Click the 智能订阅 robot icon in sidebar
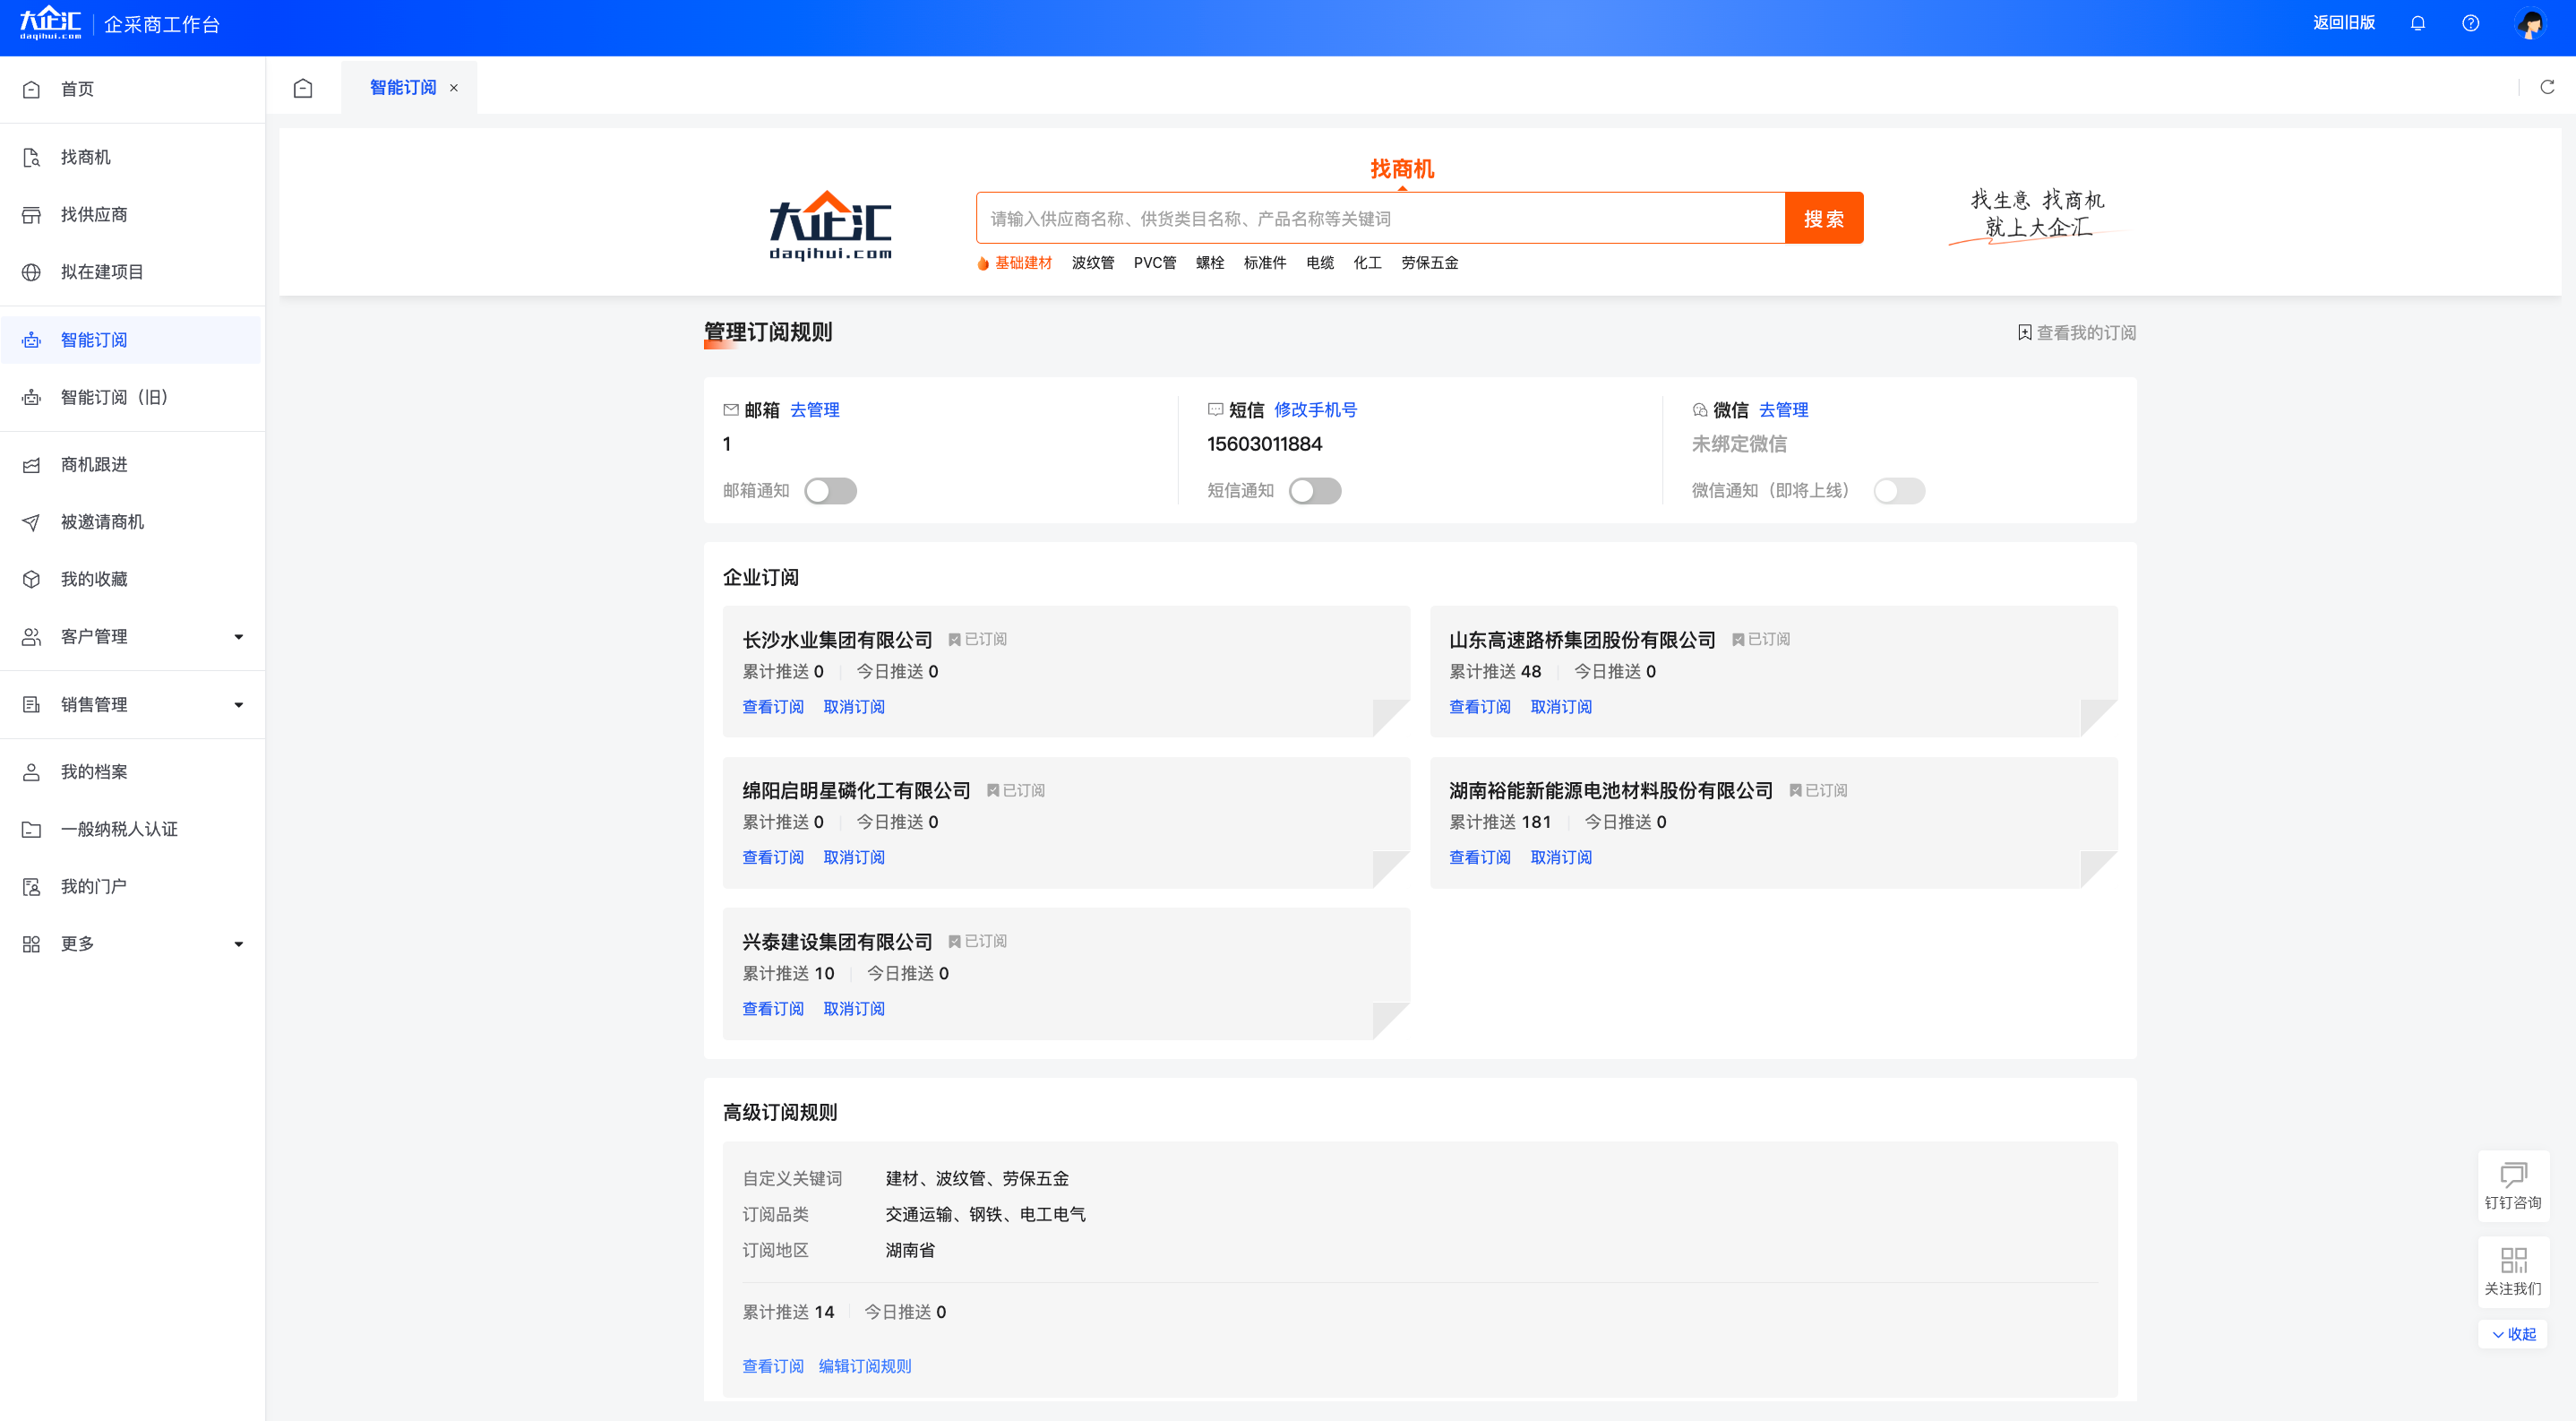Image resolution: width=2576 pixels, height=1421 pixels. [x=31, y=340]
